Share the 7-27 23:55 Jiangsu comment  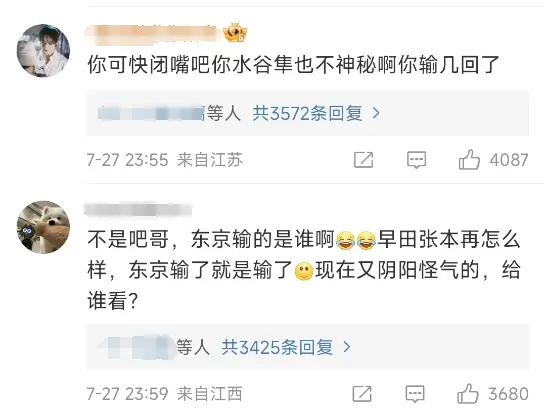(363, 160)
